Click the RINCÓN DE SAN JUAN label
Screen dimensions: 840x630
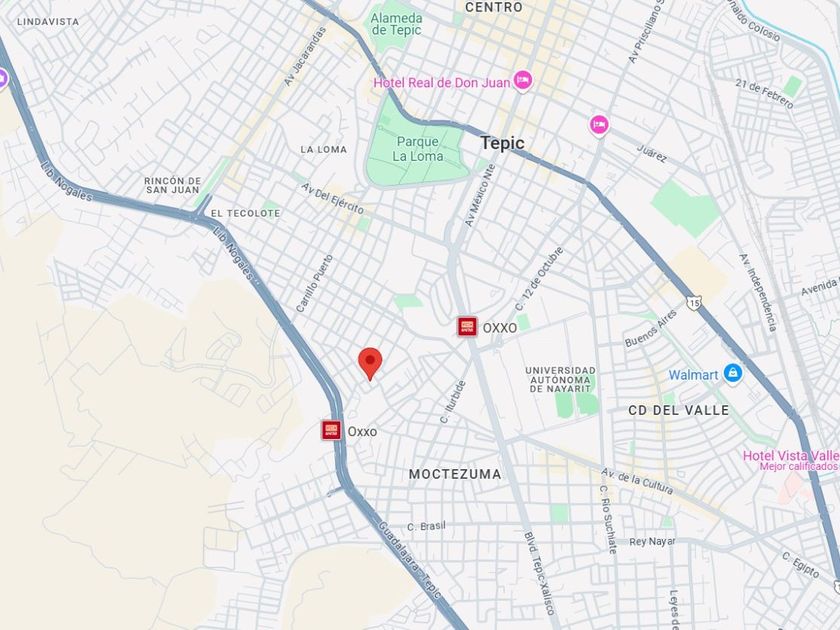172,185
